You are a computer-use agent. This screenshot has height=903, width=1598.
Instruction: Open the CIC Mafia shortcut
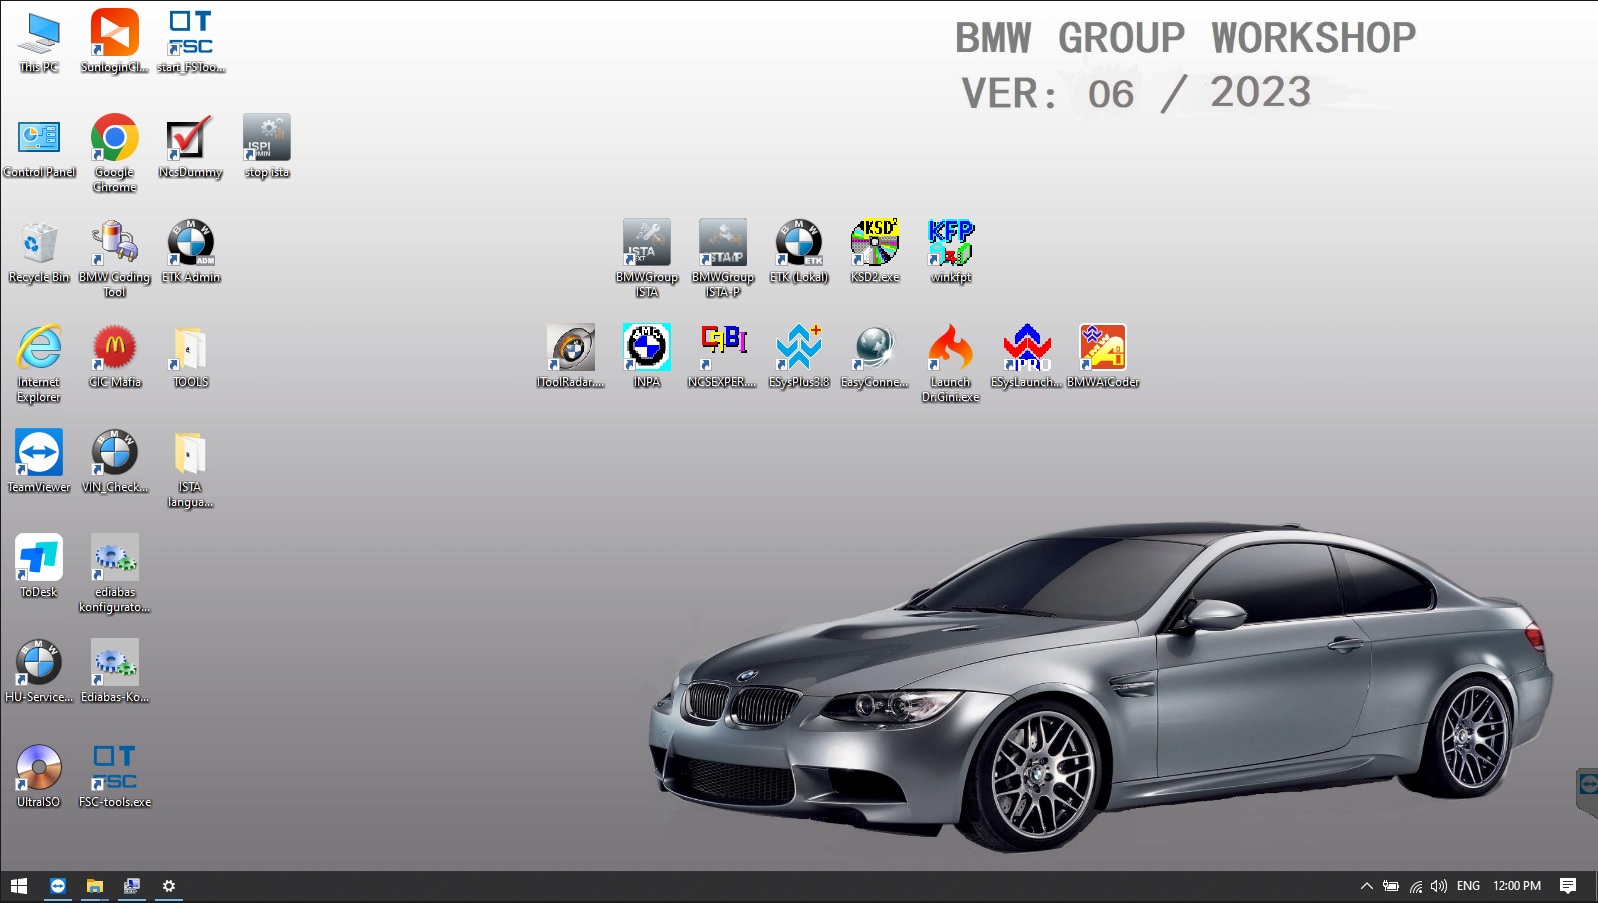point(115,357)
